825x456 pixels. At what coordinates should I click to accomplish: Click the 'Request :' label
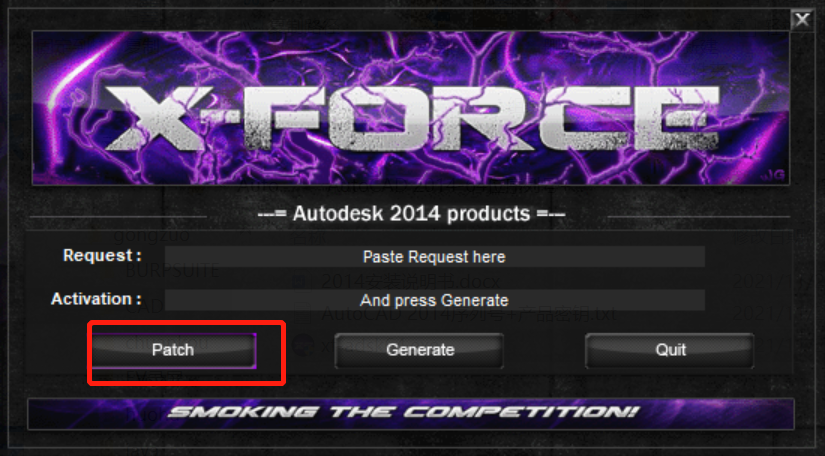[103, 256]
